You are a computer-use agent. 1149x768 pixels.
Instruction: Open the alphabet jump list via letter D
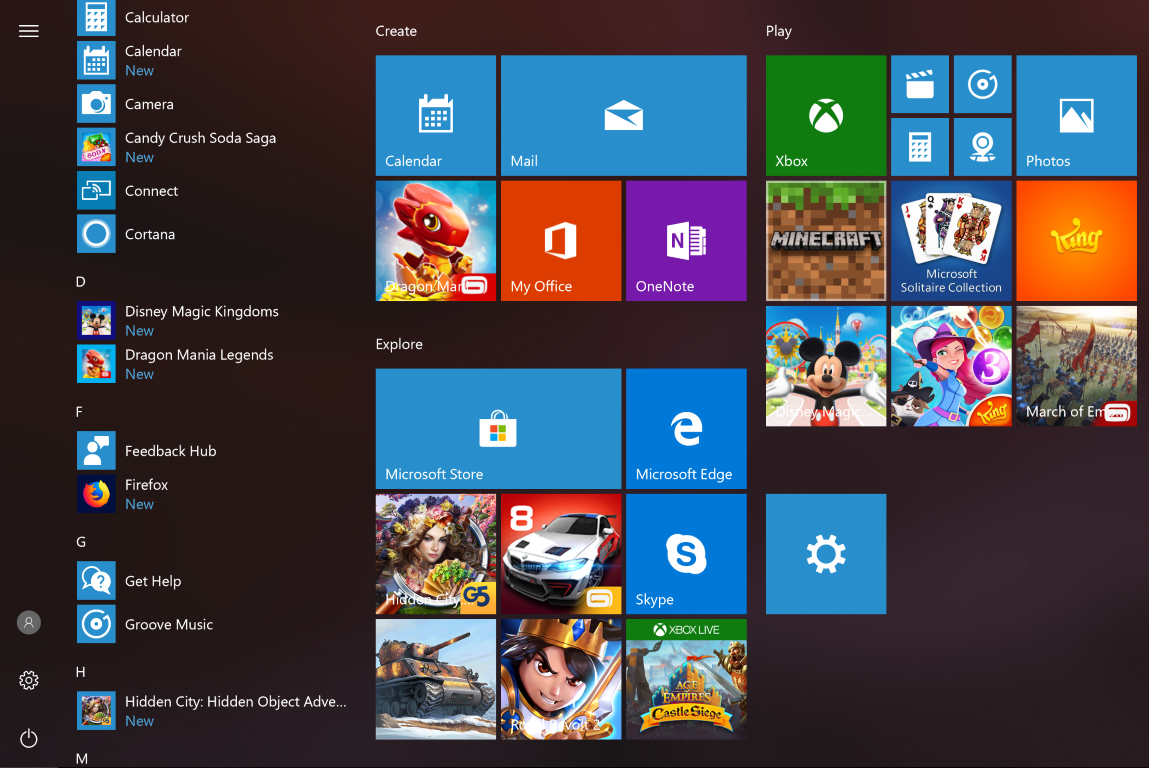(80, 282)
